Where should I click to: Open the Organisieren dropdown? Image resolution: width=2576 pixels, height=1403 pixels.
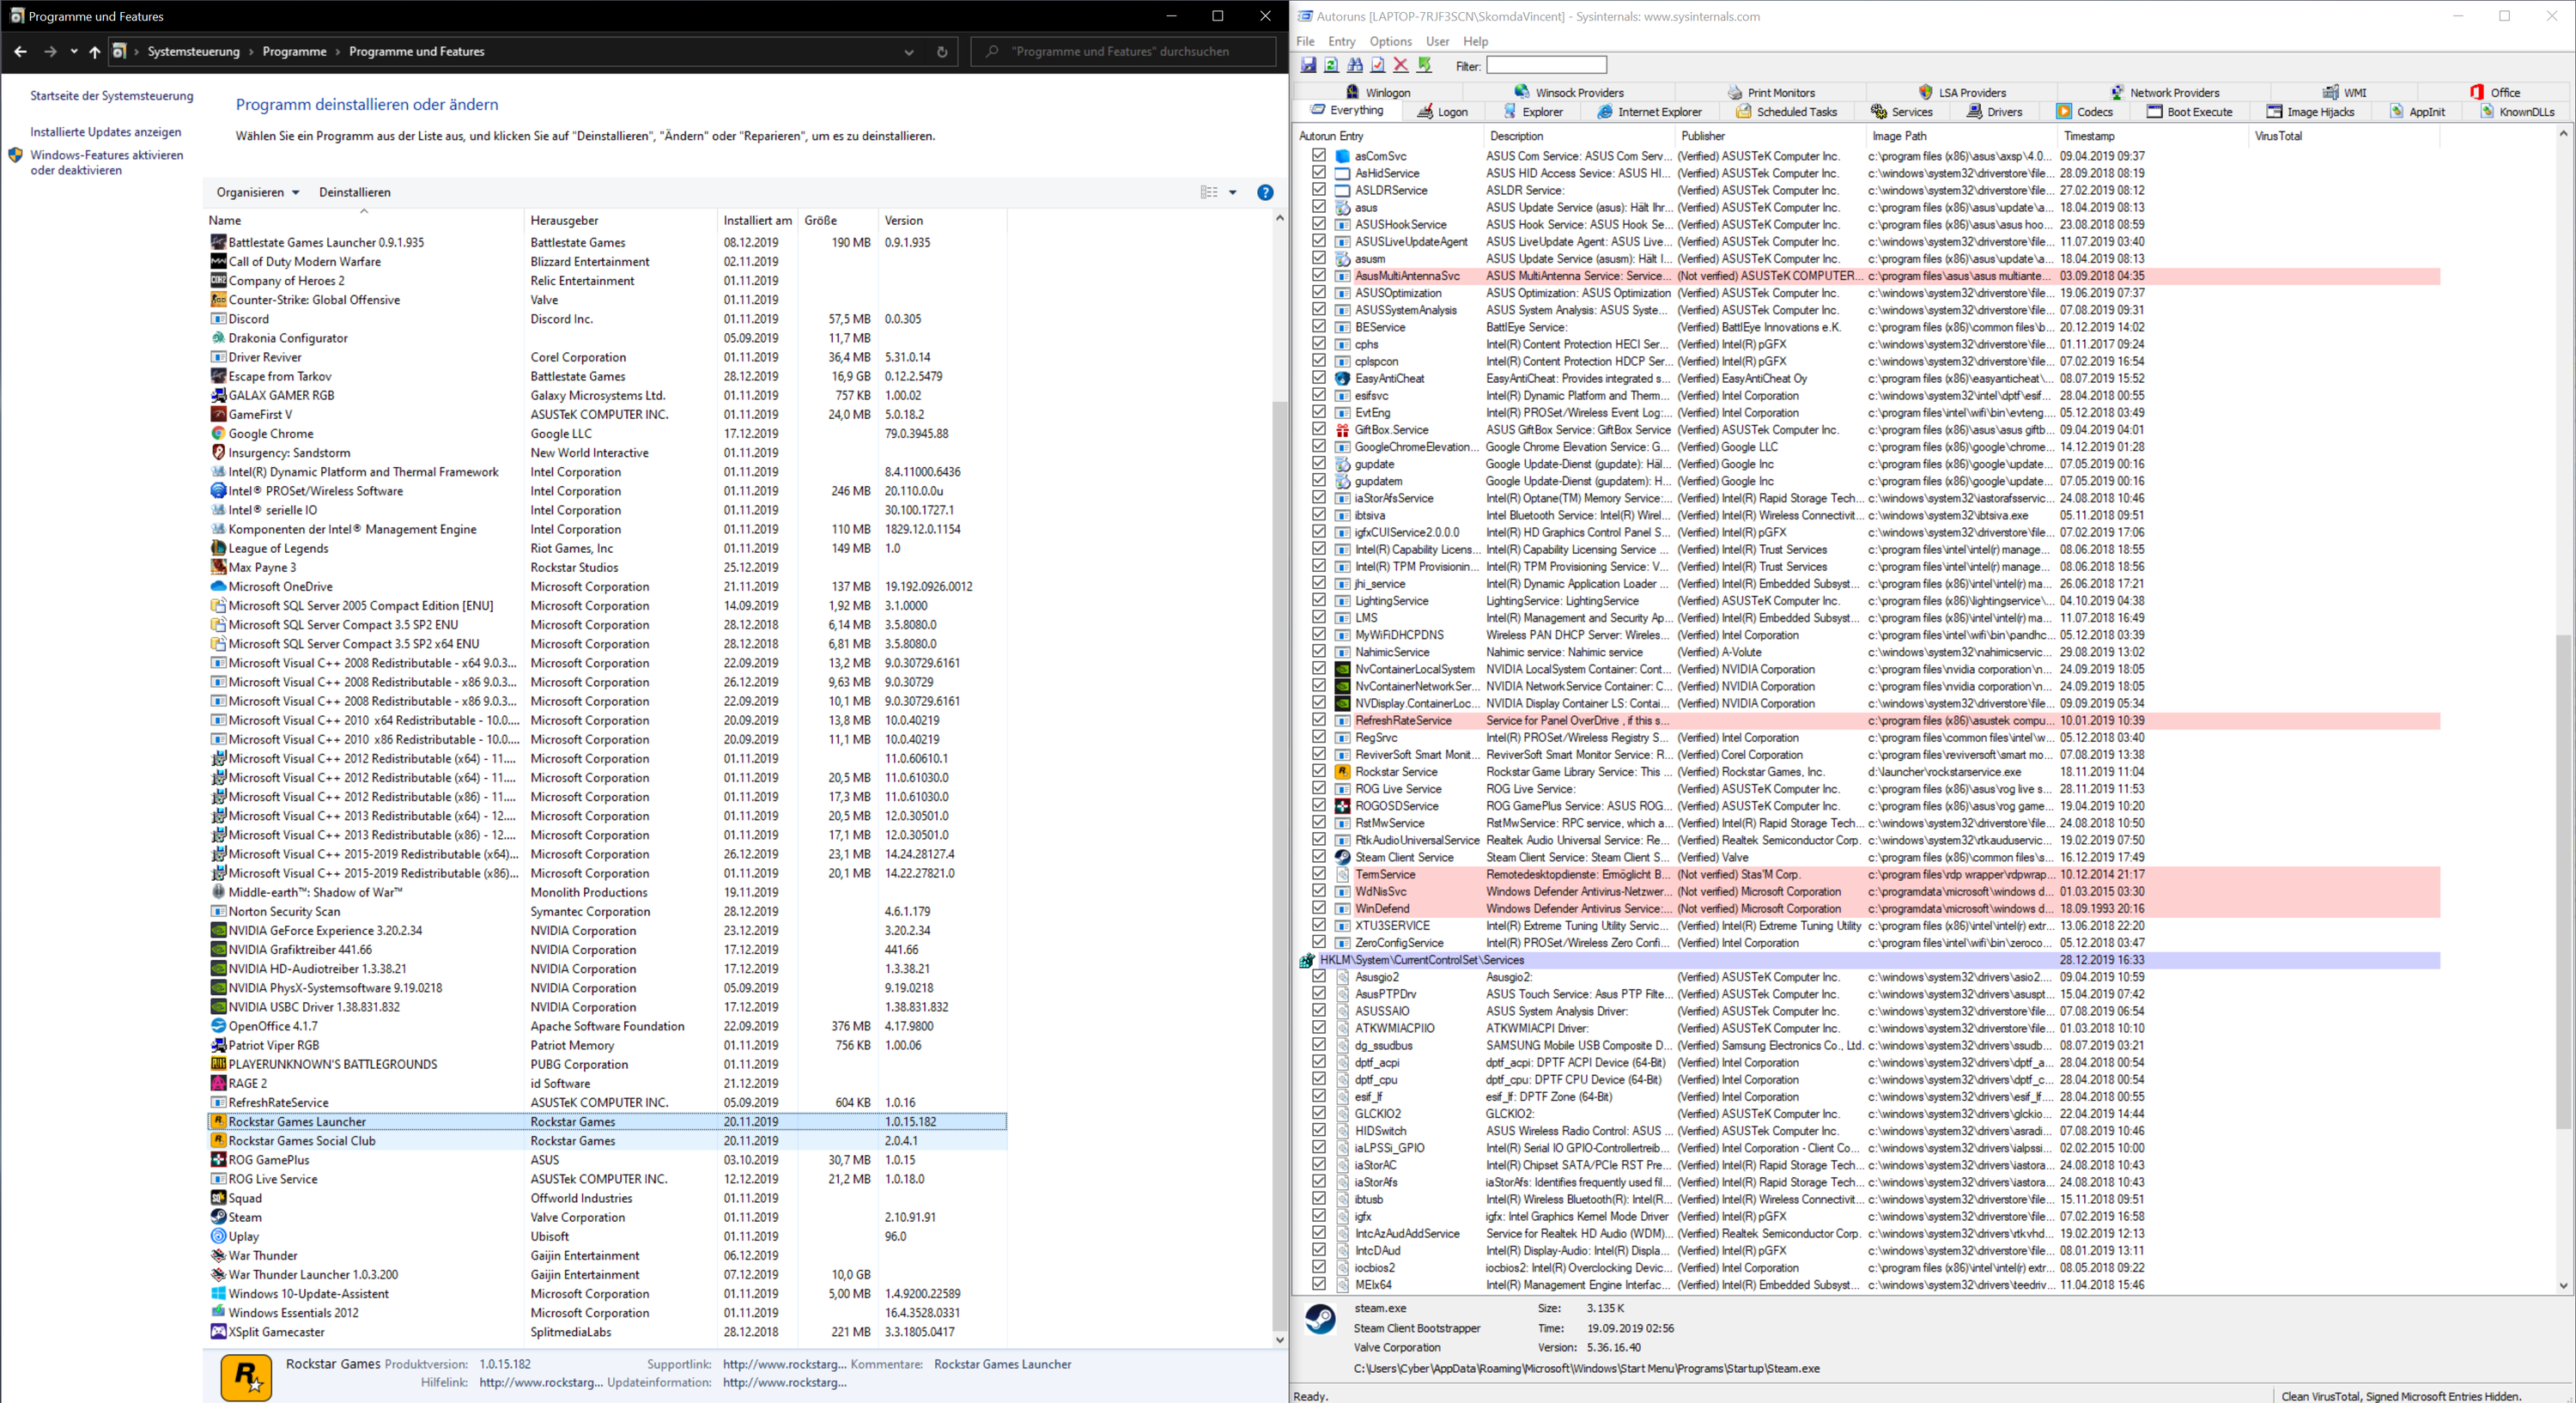tap(258, 192)
